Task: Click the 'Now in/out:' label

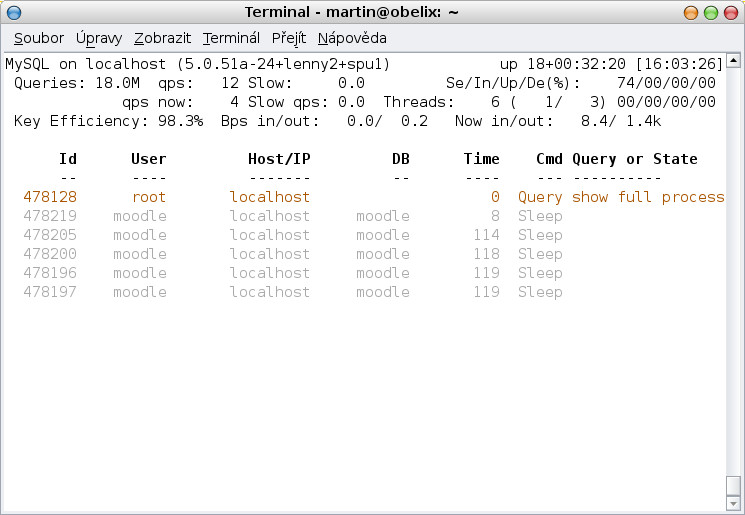Action: [504, 121]
